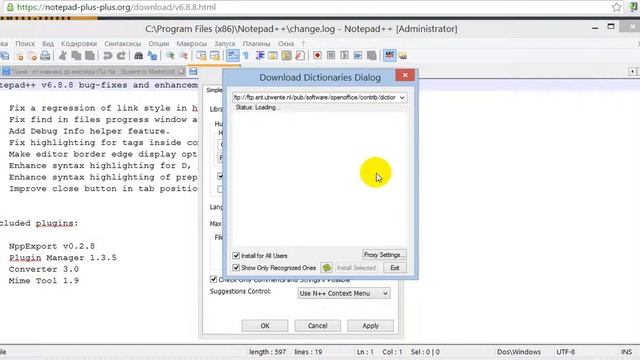The width and height of the screenshot is (640, 360).
Task: Click the green refresh icon in dictionaries dialog
Action: pyautogui.click(x=327, y=268)
